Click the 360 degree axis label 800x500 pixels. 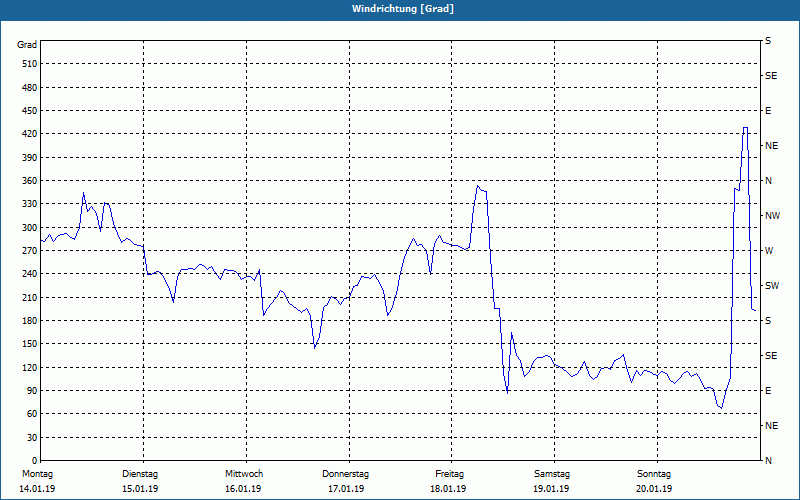point(30,181)
